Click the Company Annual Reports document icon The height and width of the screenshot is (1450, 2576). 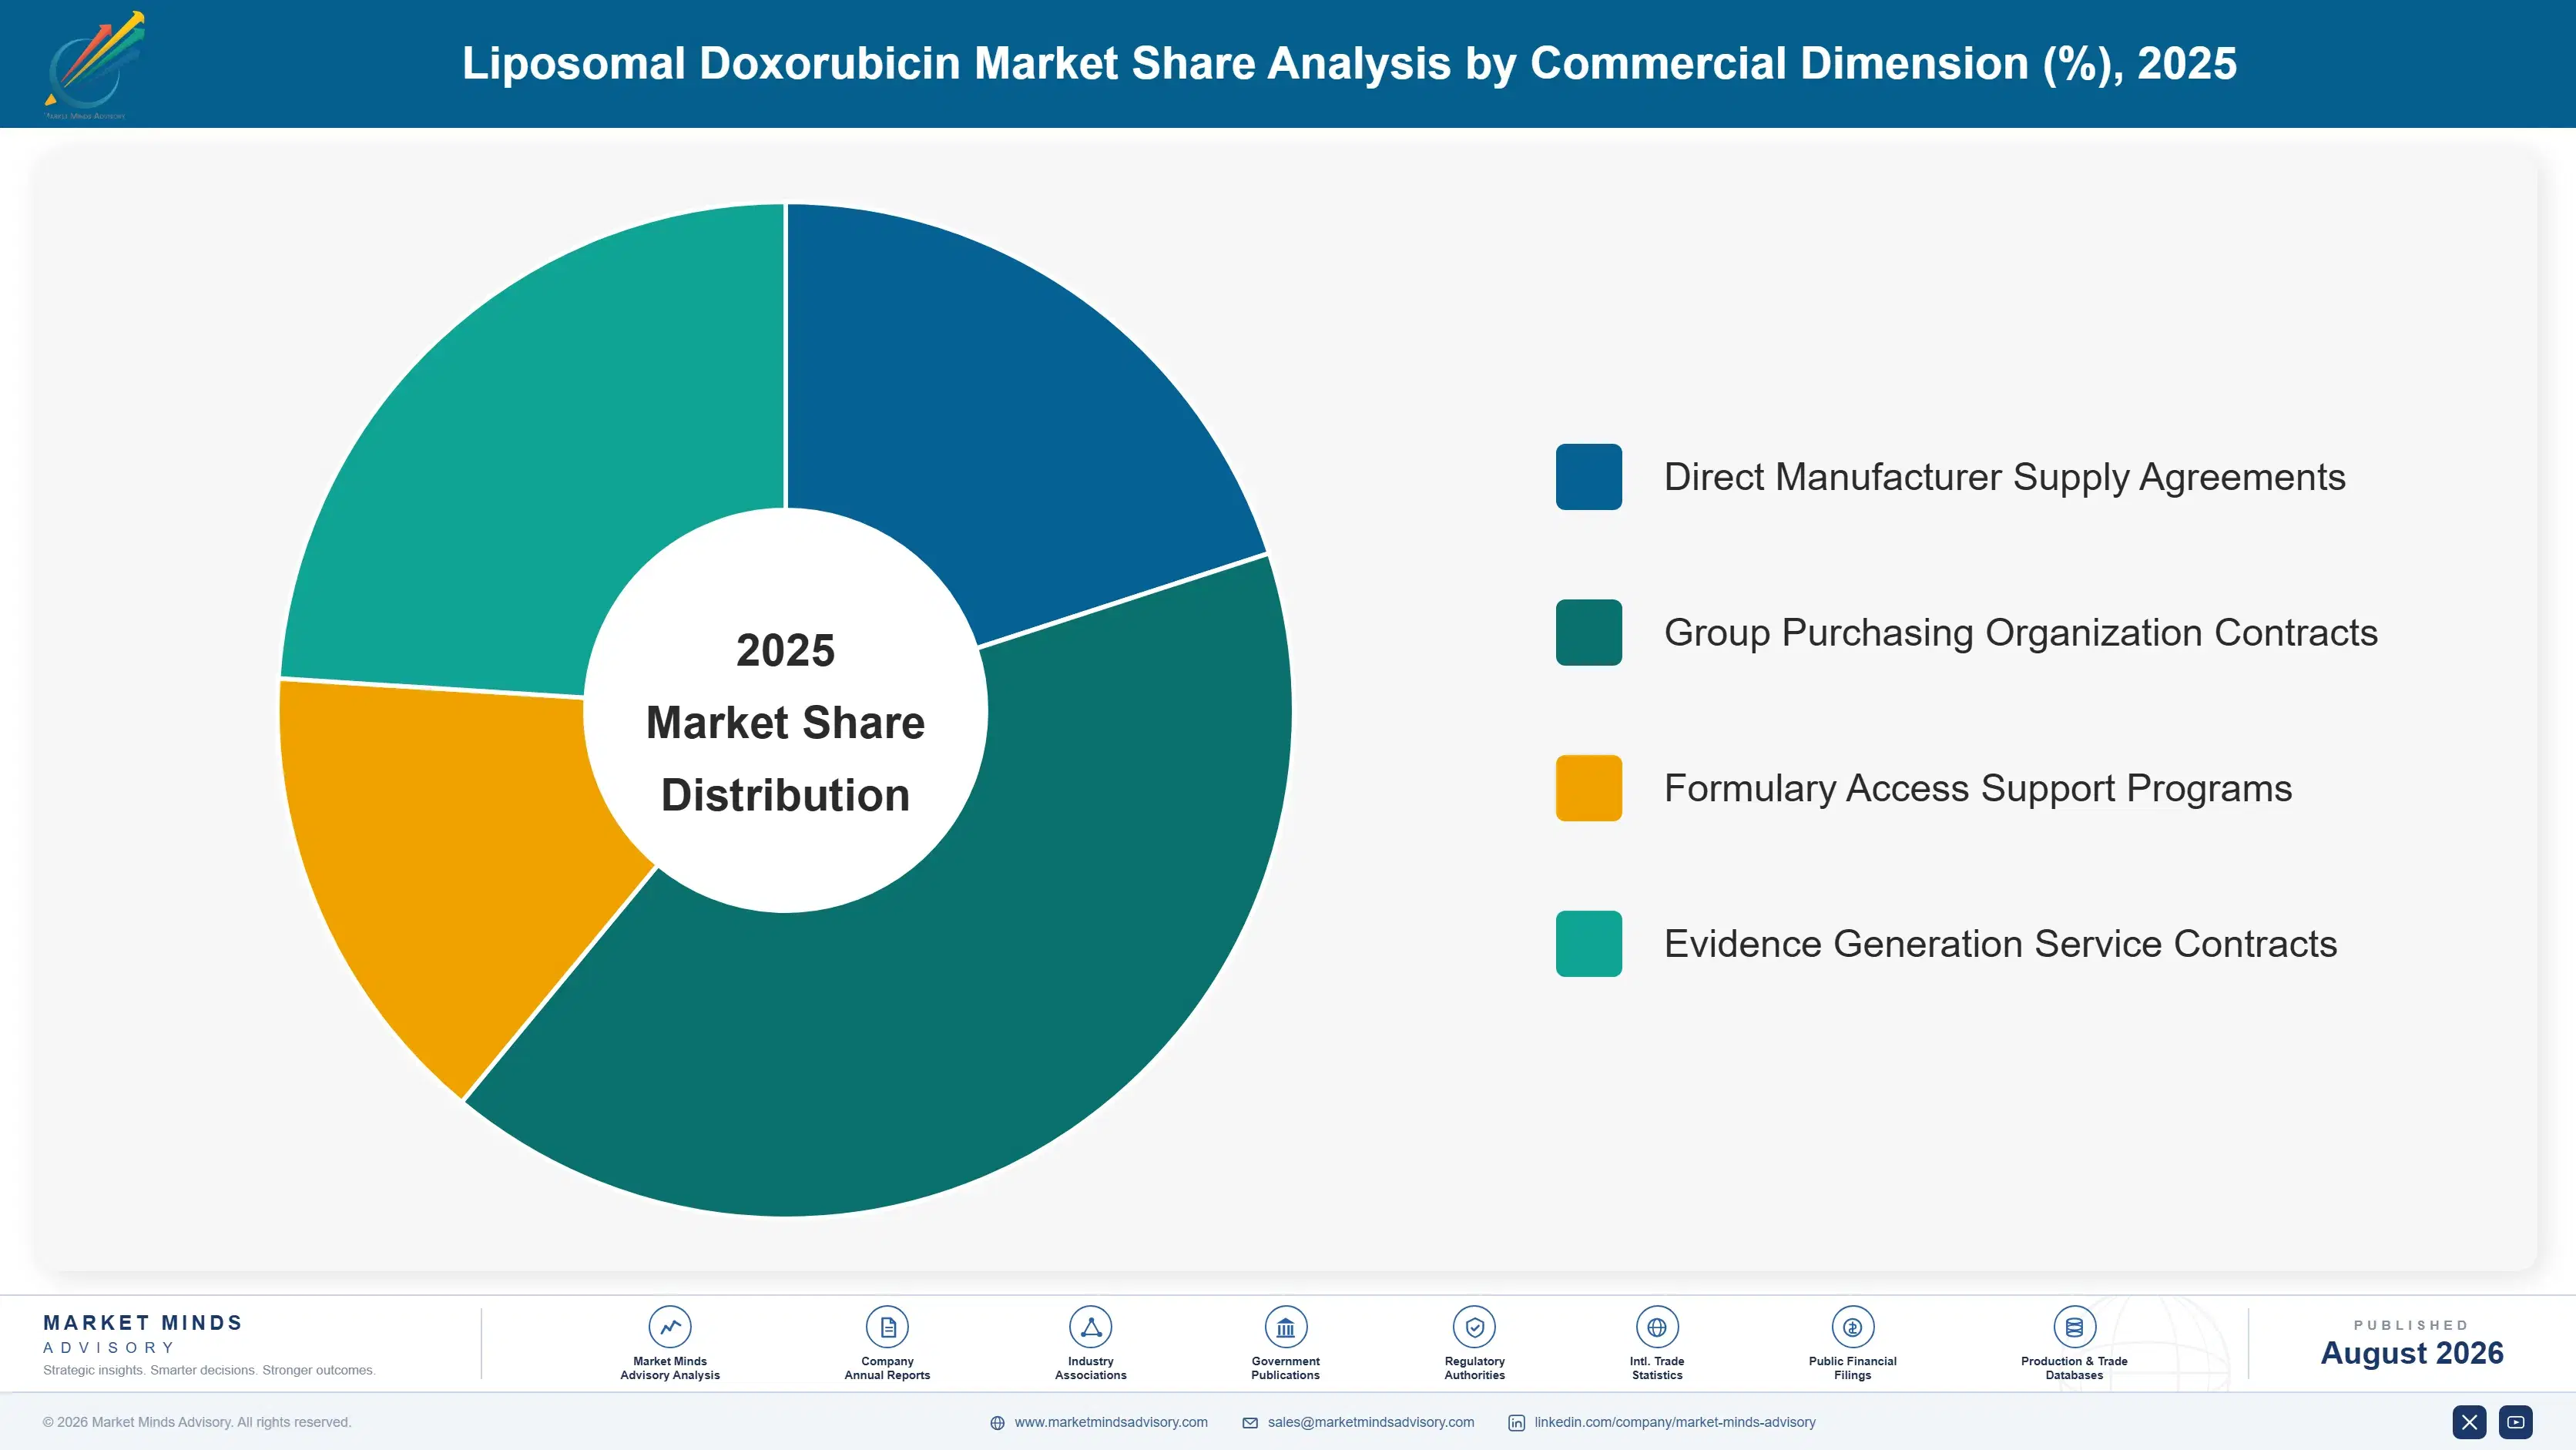887,1327
